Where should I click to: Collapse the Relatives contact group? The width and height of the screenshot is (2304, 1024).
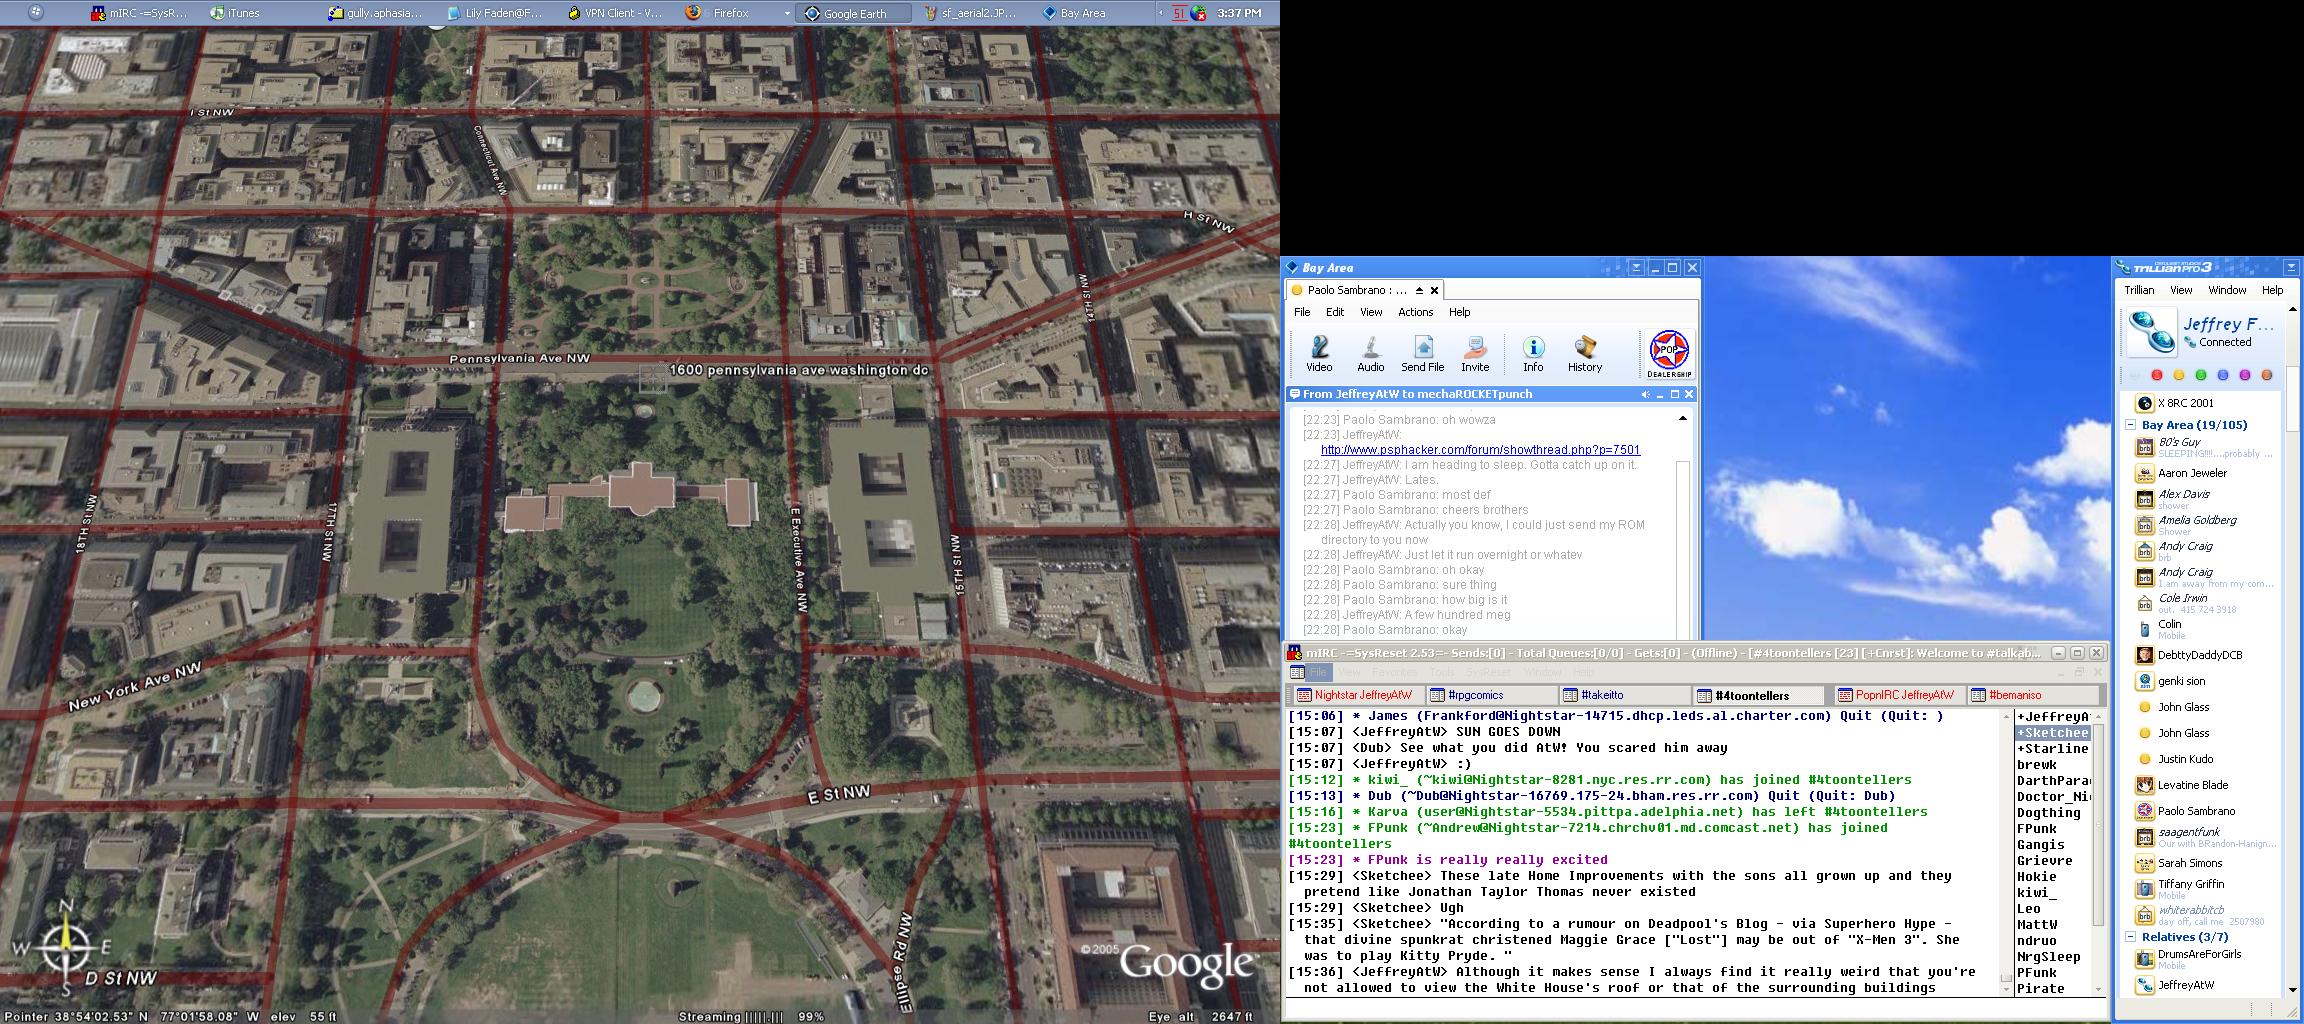coord(2131,937)
